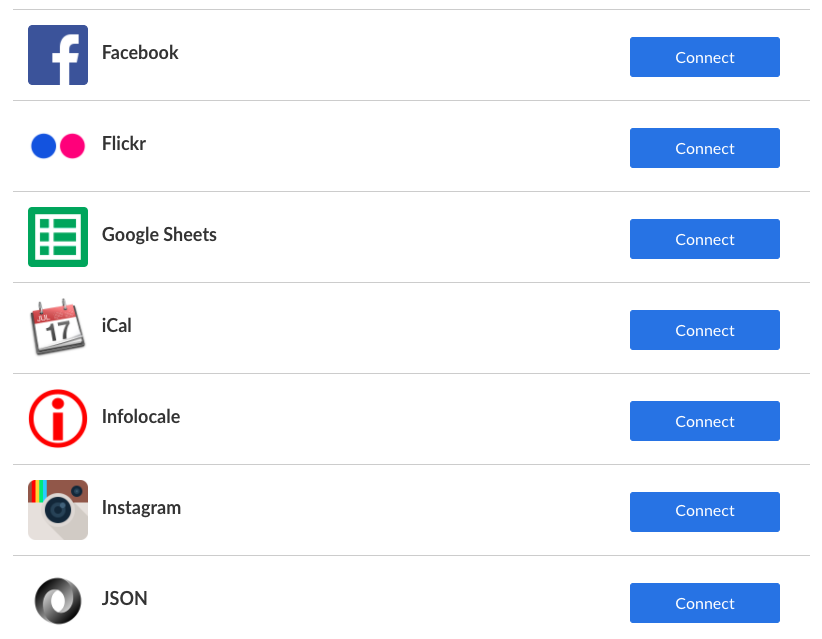Click the Facebook label text
Screen dimensions: 822x639
139,52
